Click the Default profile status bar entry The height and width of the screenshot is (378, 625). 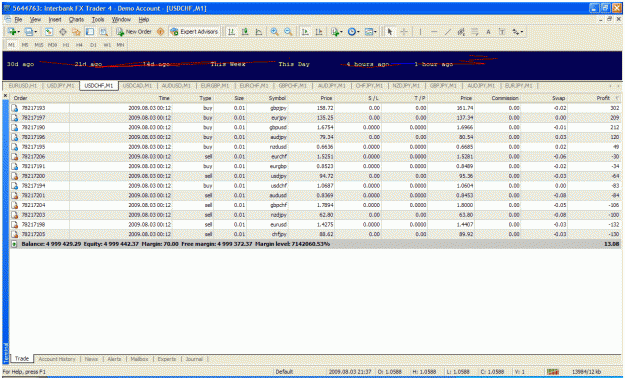tap(284, 372)
